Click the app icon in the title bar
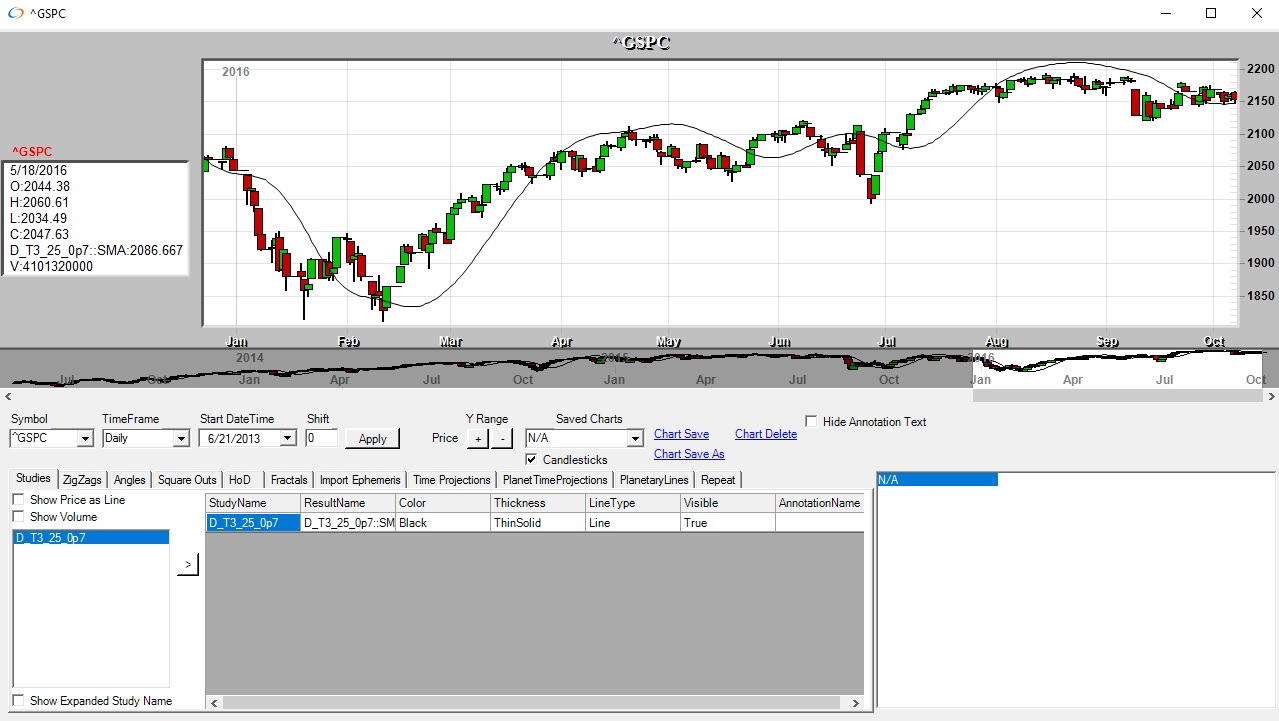This screenshot has height=721, width=1279. pyautogui.click(x=15, y=13)
